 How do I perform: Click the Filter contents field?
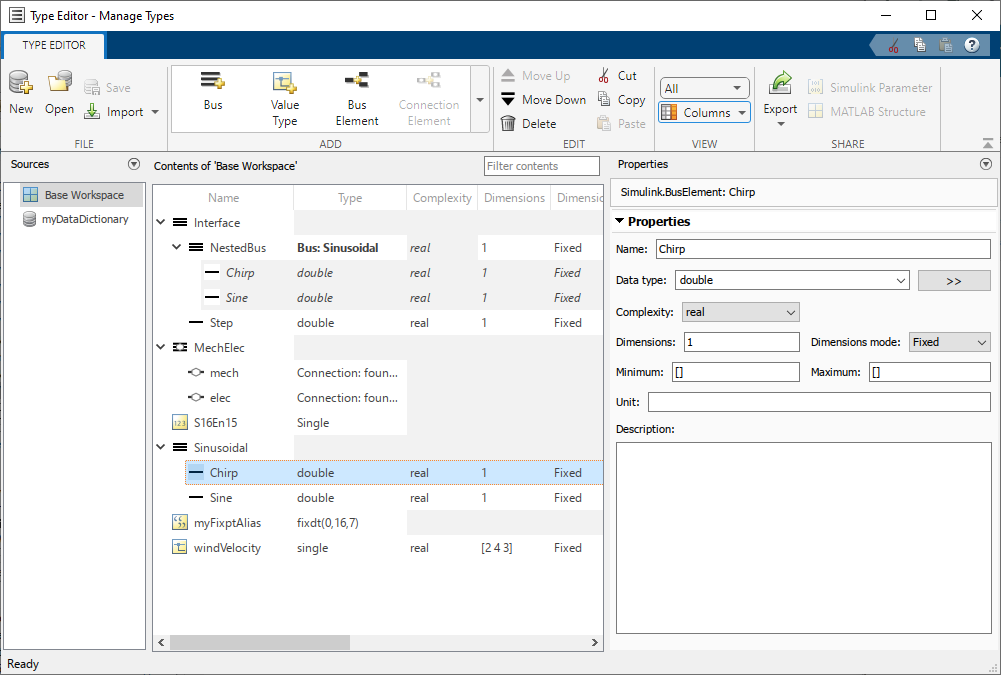tap(541, 166)
